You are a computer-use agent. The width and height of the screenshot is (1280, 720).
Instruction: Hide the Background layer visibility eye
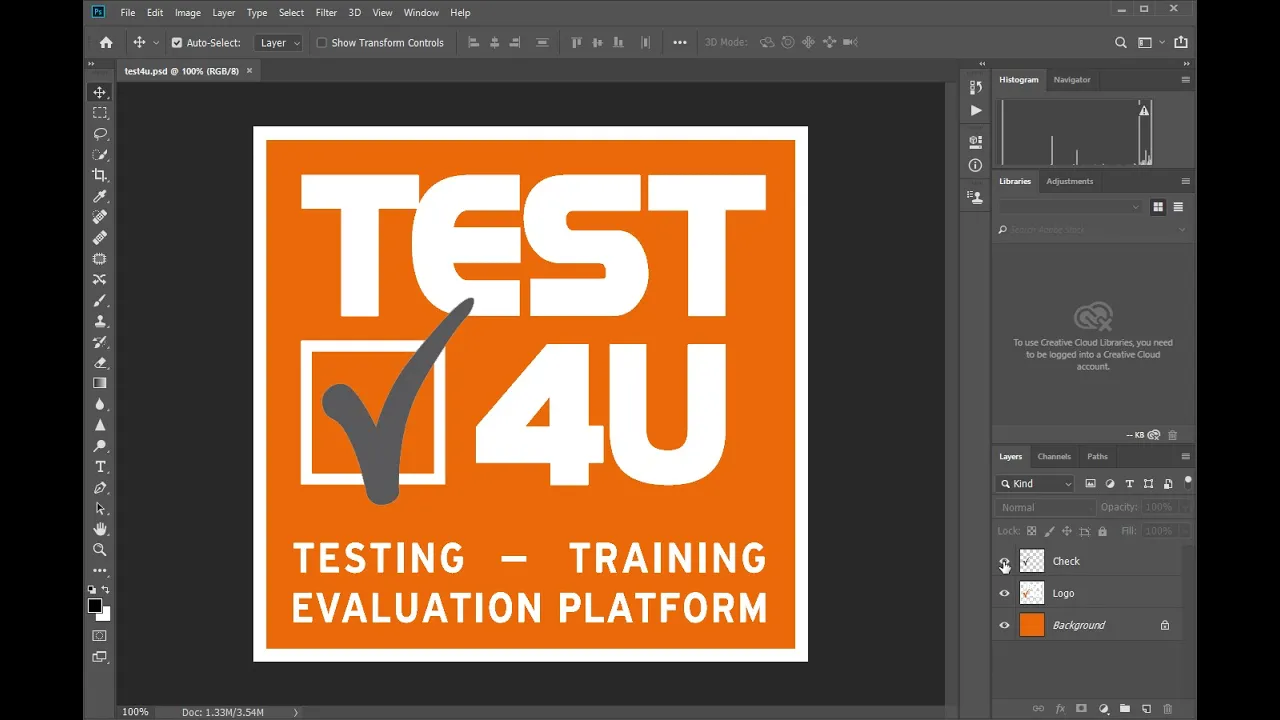[1005, 625]
